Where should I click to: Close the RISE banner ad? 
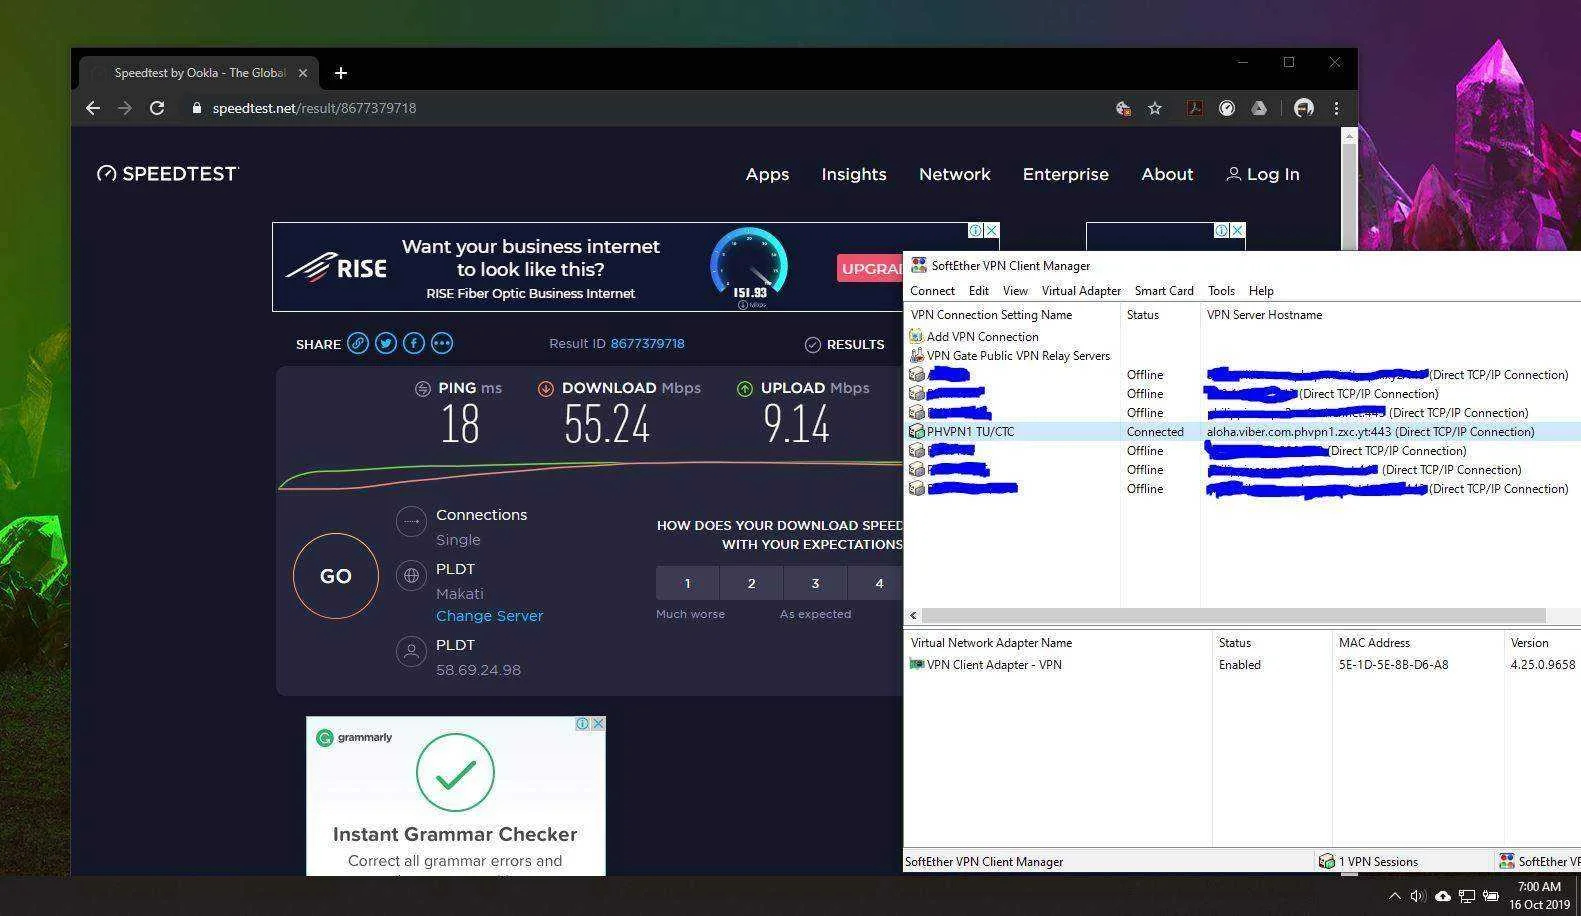pyautogui.click(x=991, y=231)
